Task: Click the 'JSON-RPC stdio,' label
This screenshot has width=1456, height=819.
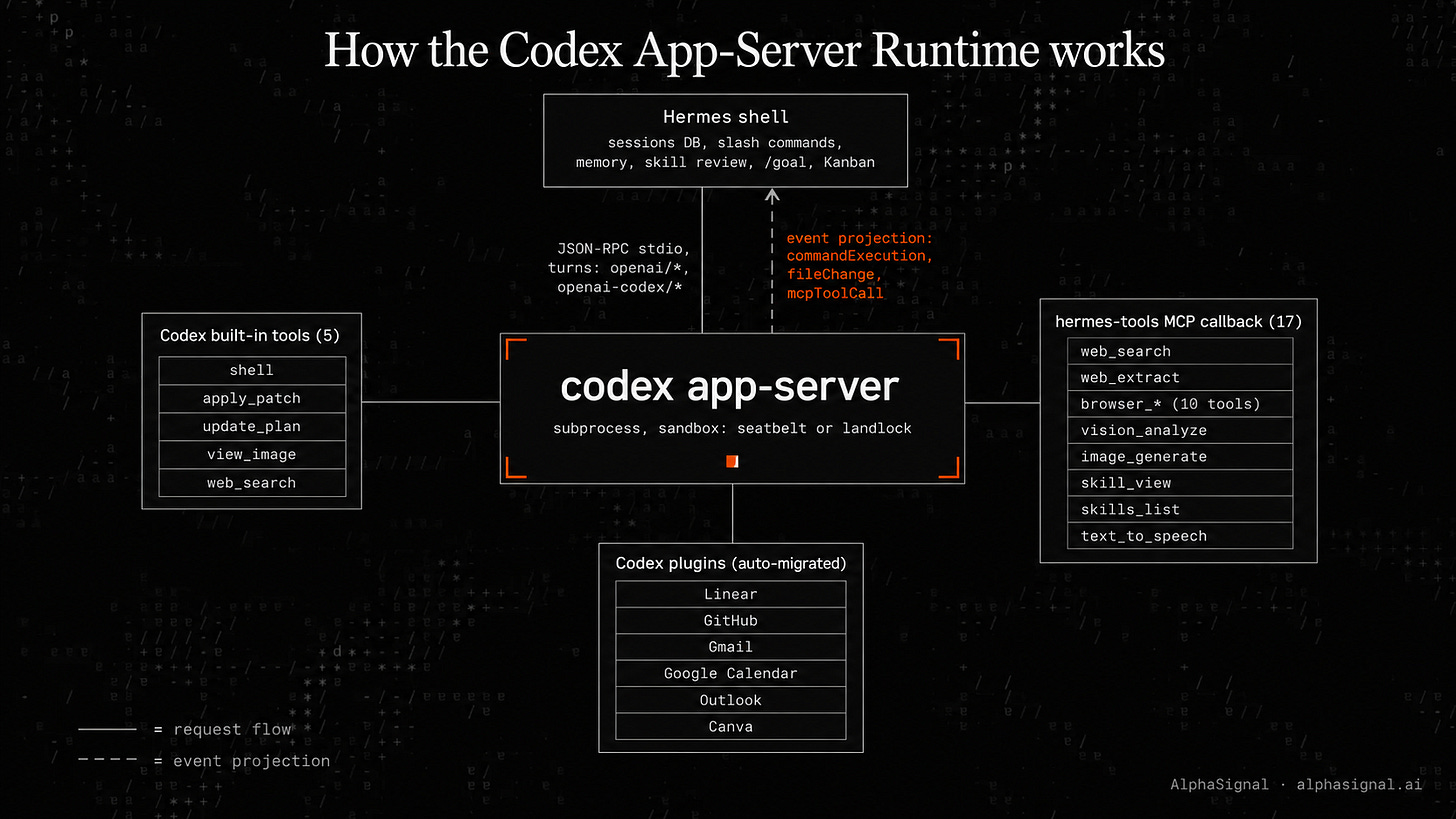Action: [x=624, y=248]
